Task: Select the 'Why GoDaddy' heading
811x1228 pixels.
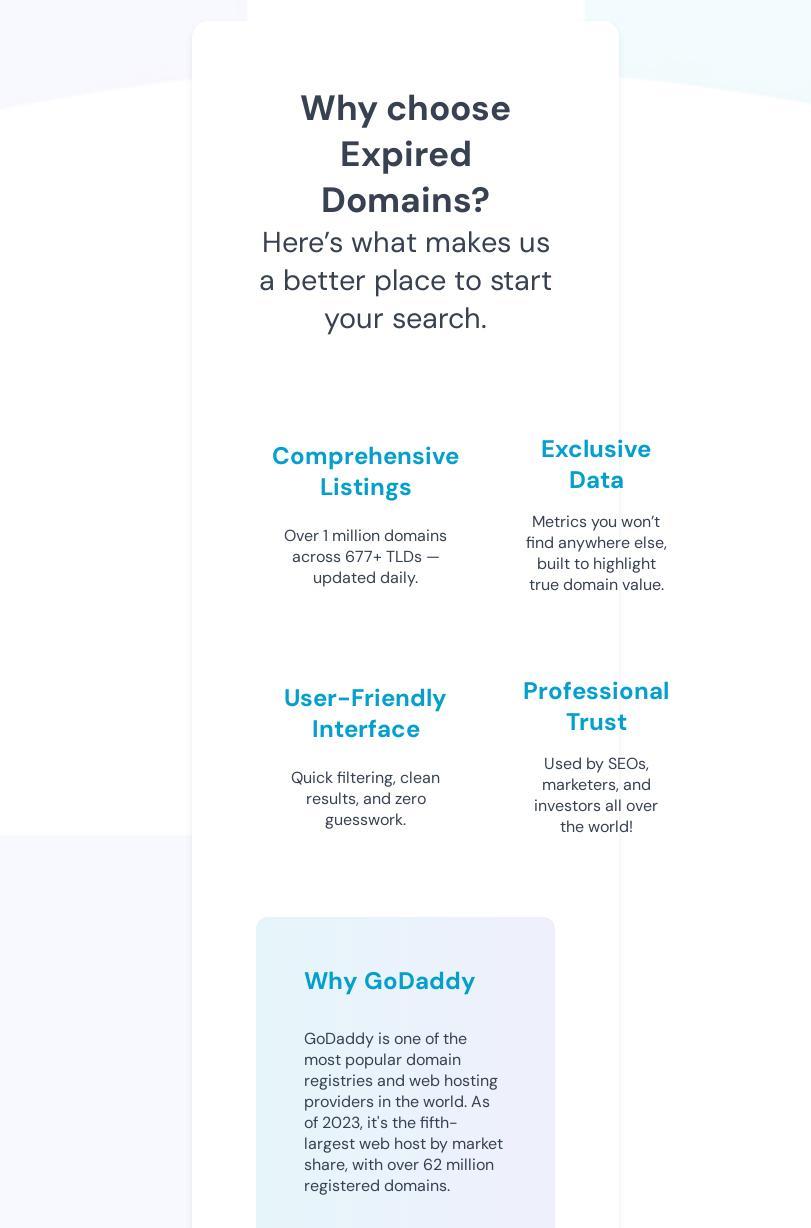Action: click(x=390, y=981)
